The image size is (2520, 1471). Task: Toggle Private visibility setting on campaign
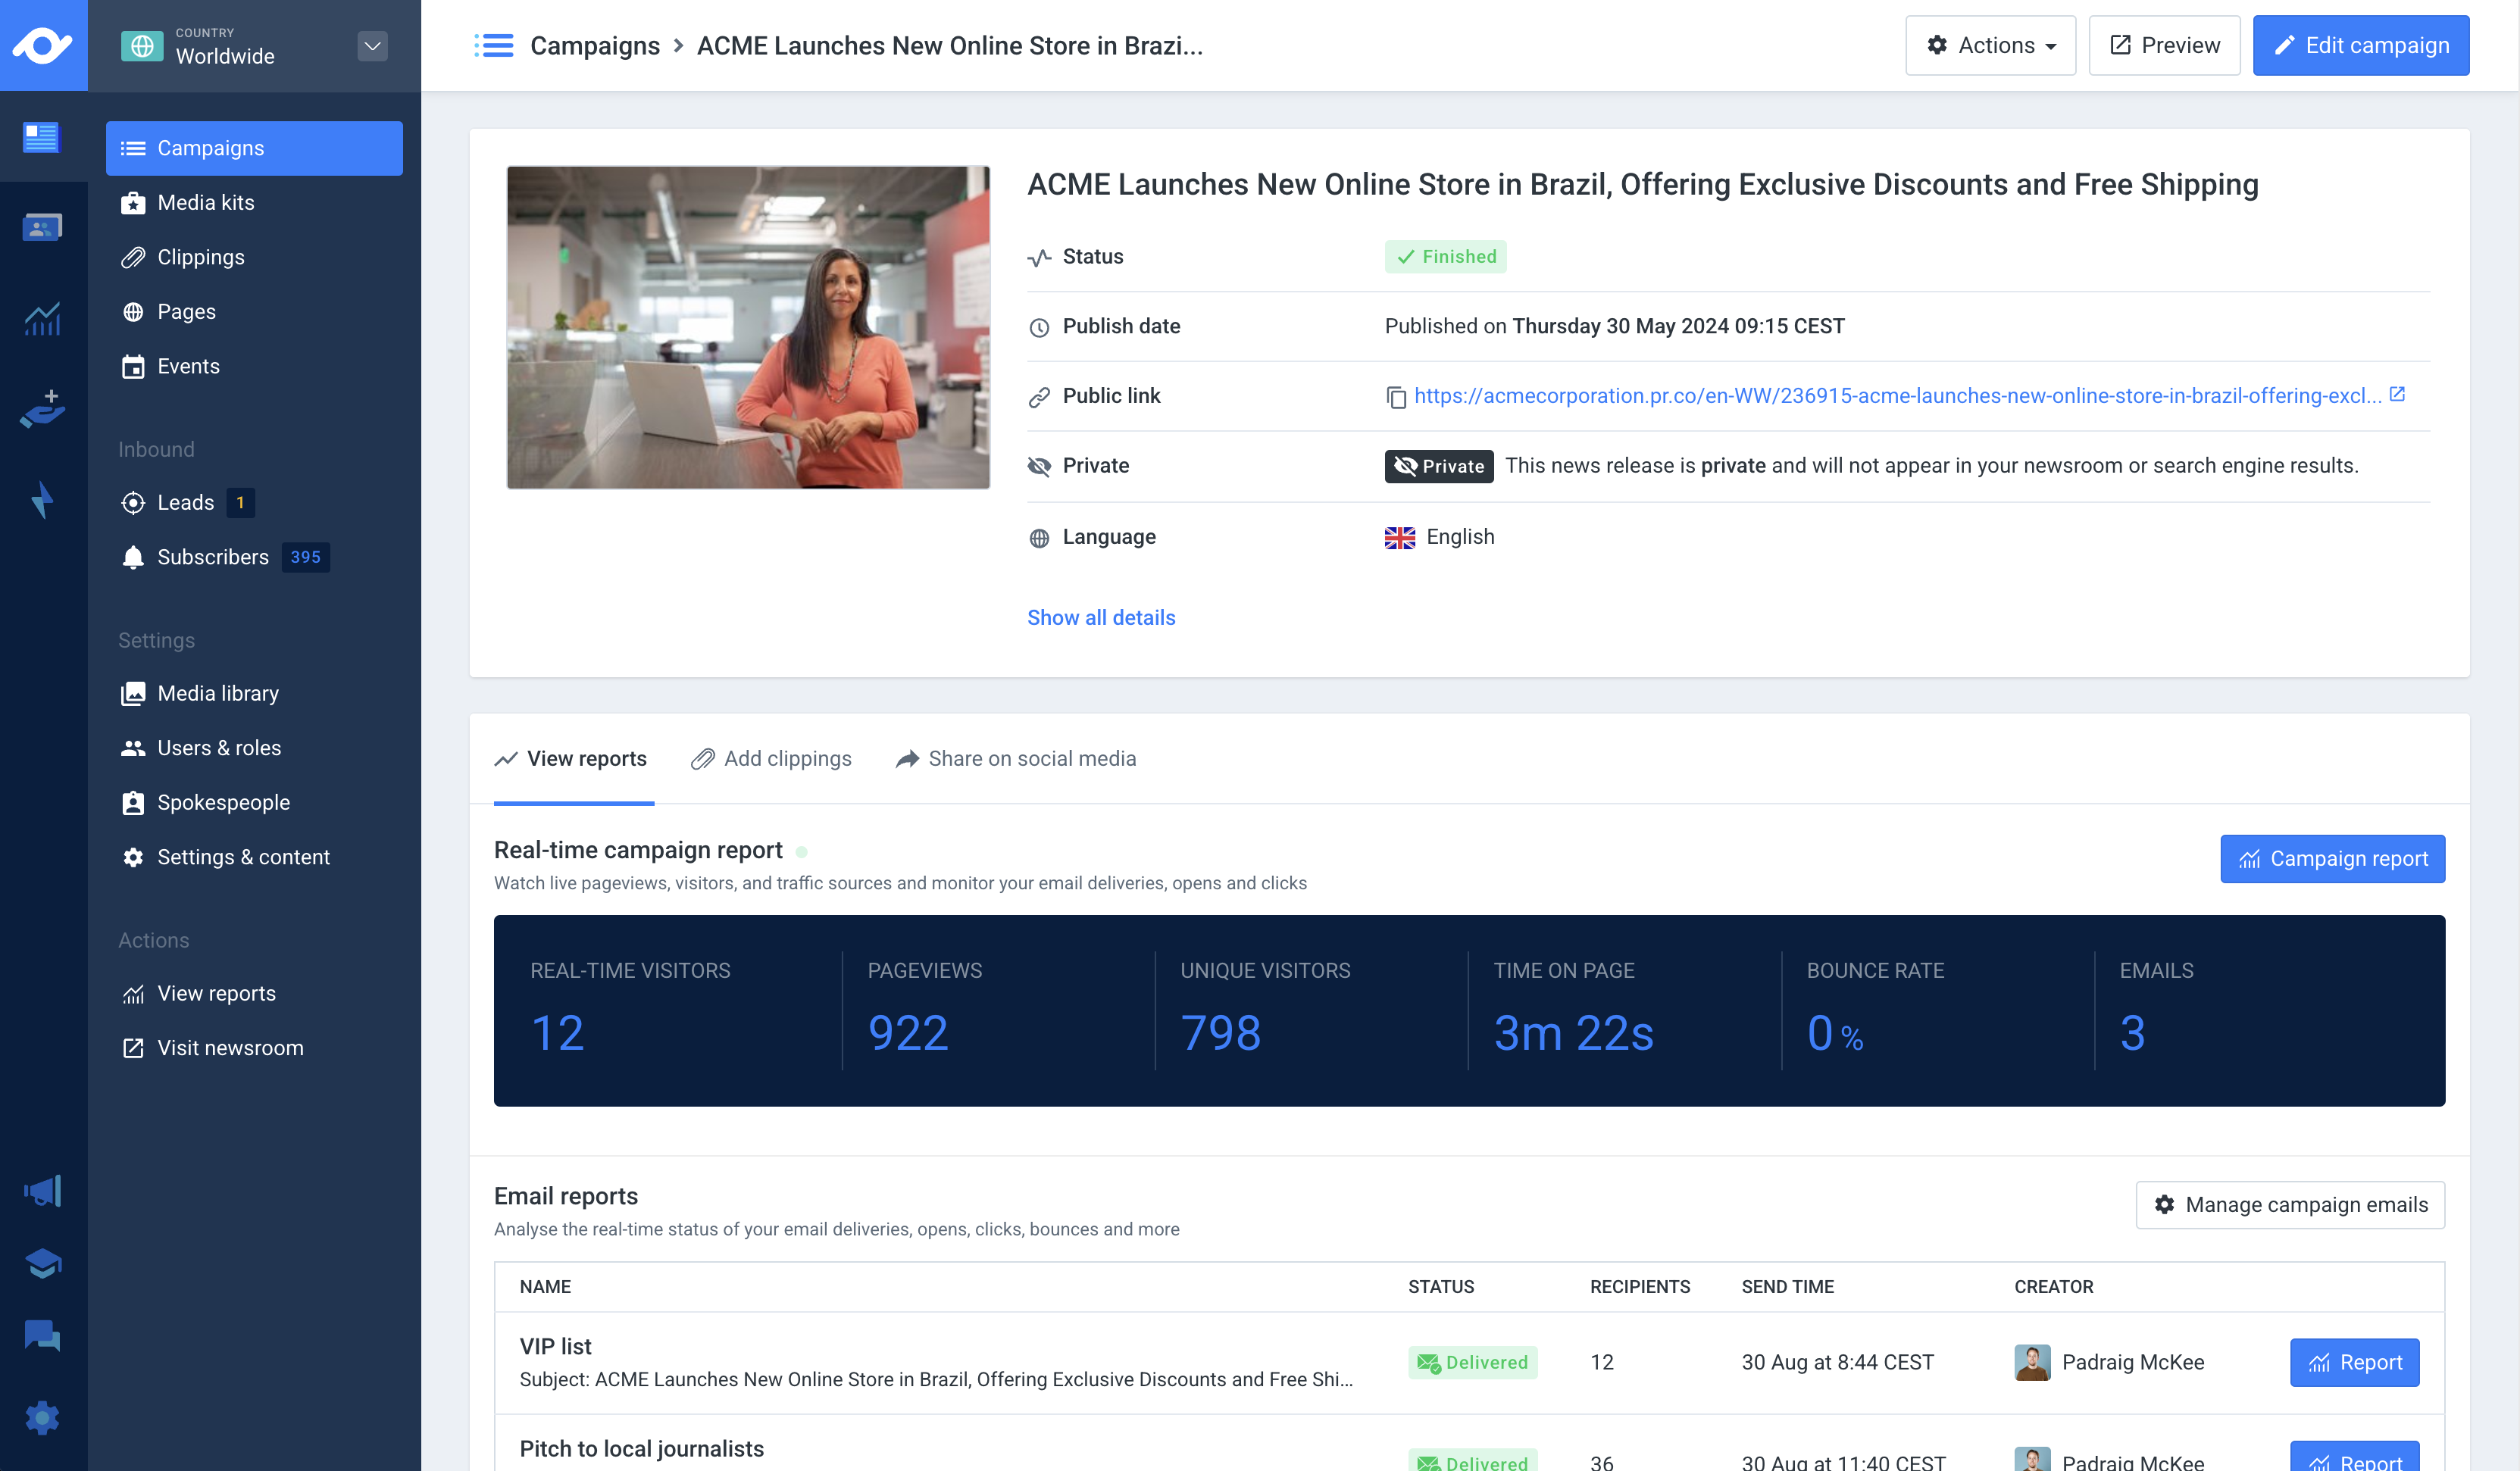tap(1438, 466)
